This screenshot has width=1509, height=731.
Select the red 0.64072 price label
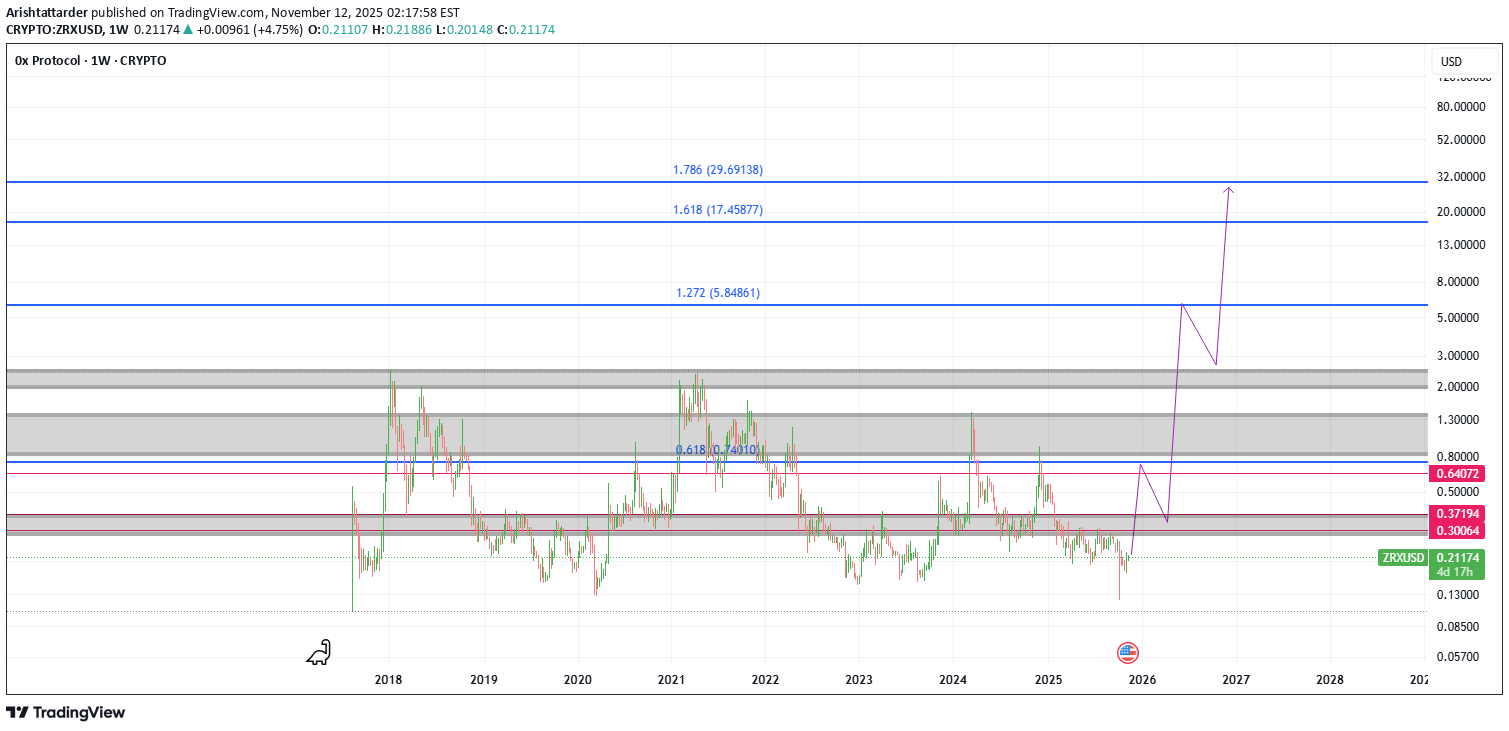[x=1458, y=473]
